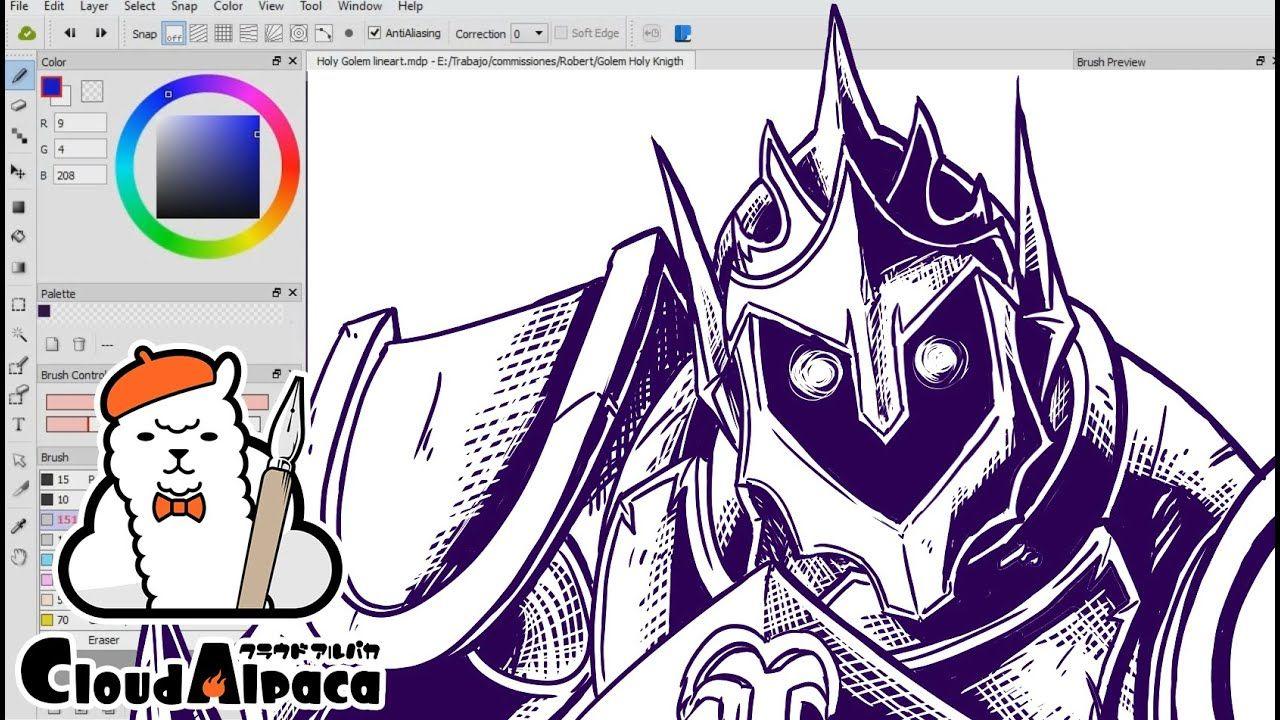This screenshot has width=1280, height=720.
Task: Enable grid crisscross snap
Action: coord(224,33)
